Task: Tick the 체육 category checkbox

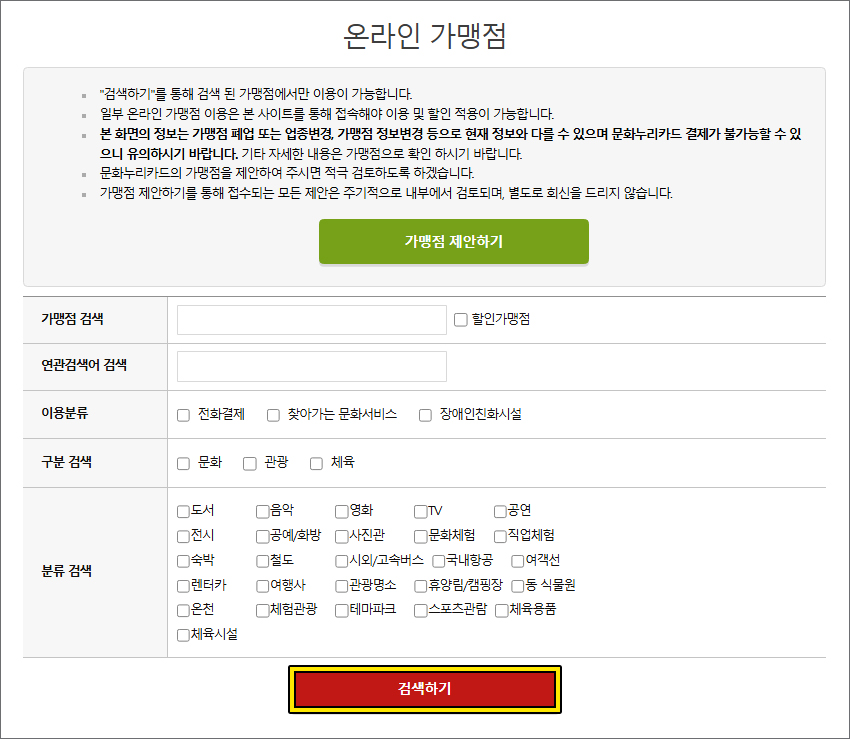Action: pos(316,463)
